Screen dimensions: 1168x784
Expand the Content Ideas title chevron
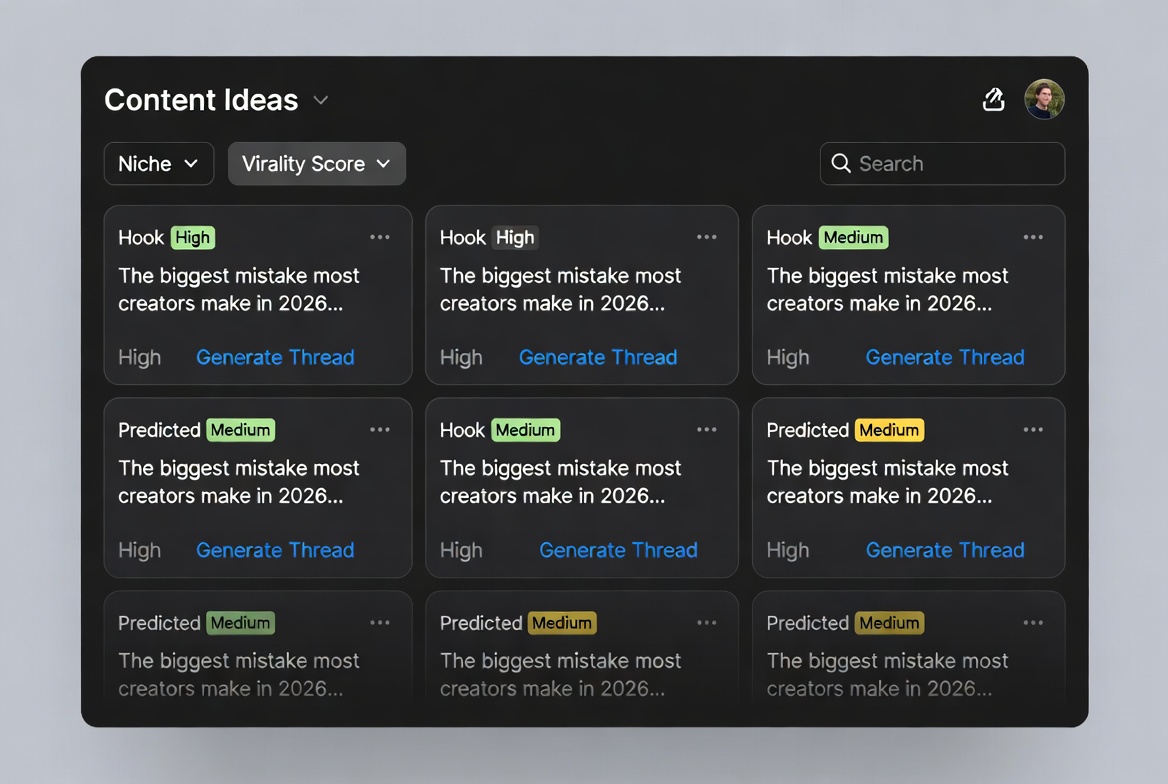[321, 100]
